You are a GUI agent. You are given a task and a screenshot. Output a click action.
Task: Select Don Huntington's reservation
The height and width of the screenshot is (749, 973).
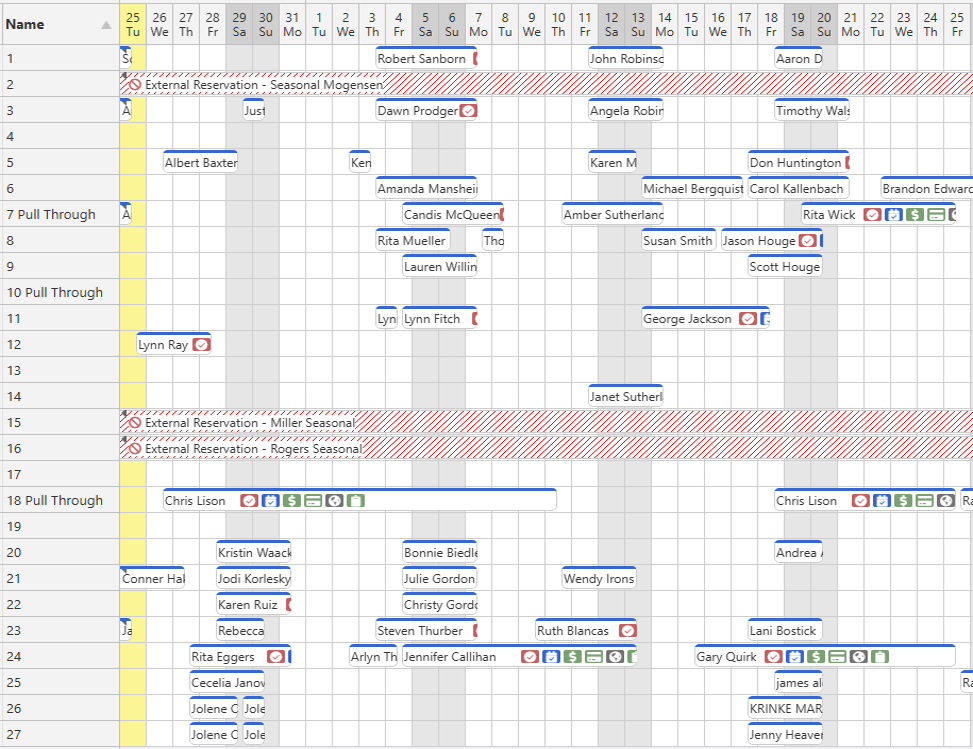coord(799,163)
